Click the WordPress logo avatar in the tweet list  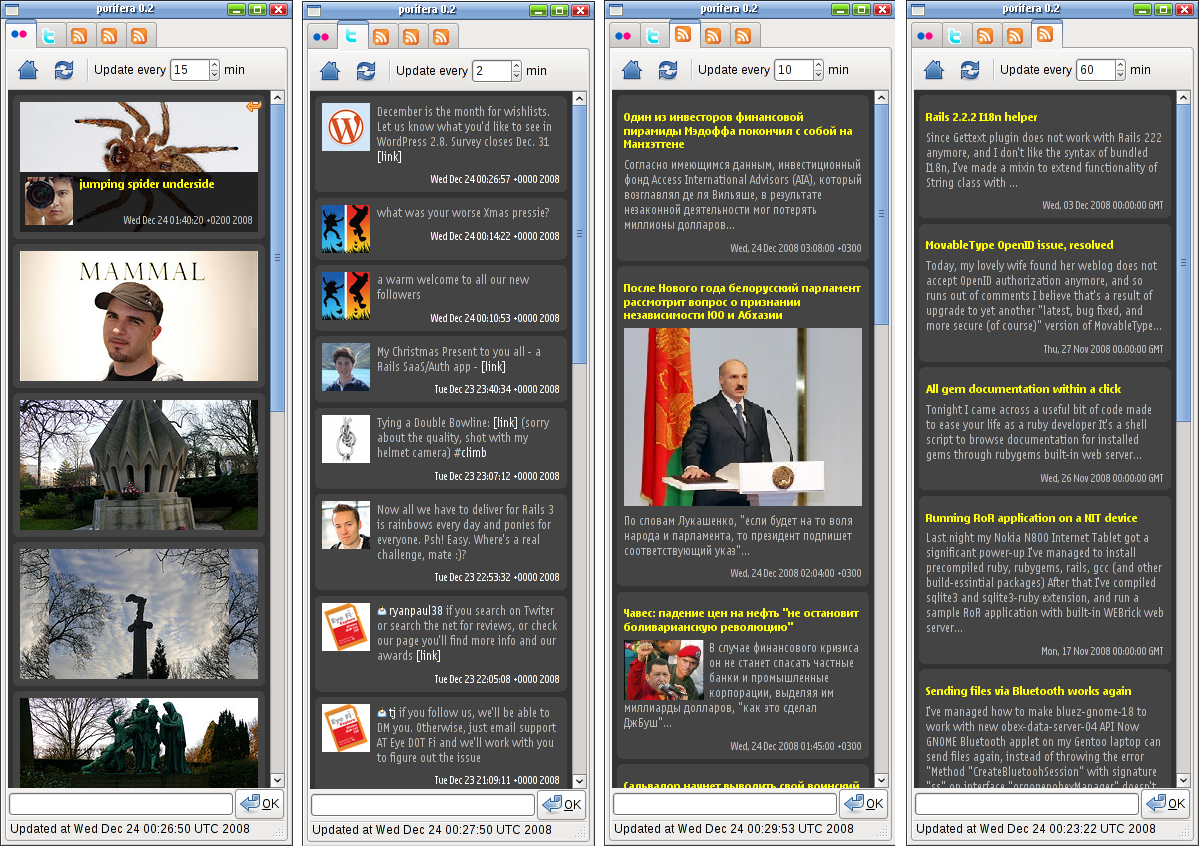point(346,127)
